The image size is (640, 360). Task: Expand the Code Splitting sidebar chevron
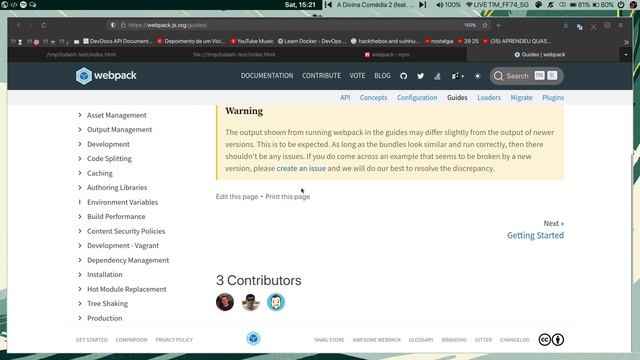[80, 158]
